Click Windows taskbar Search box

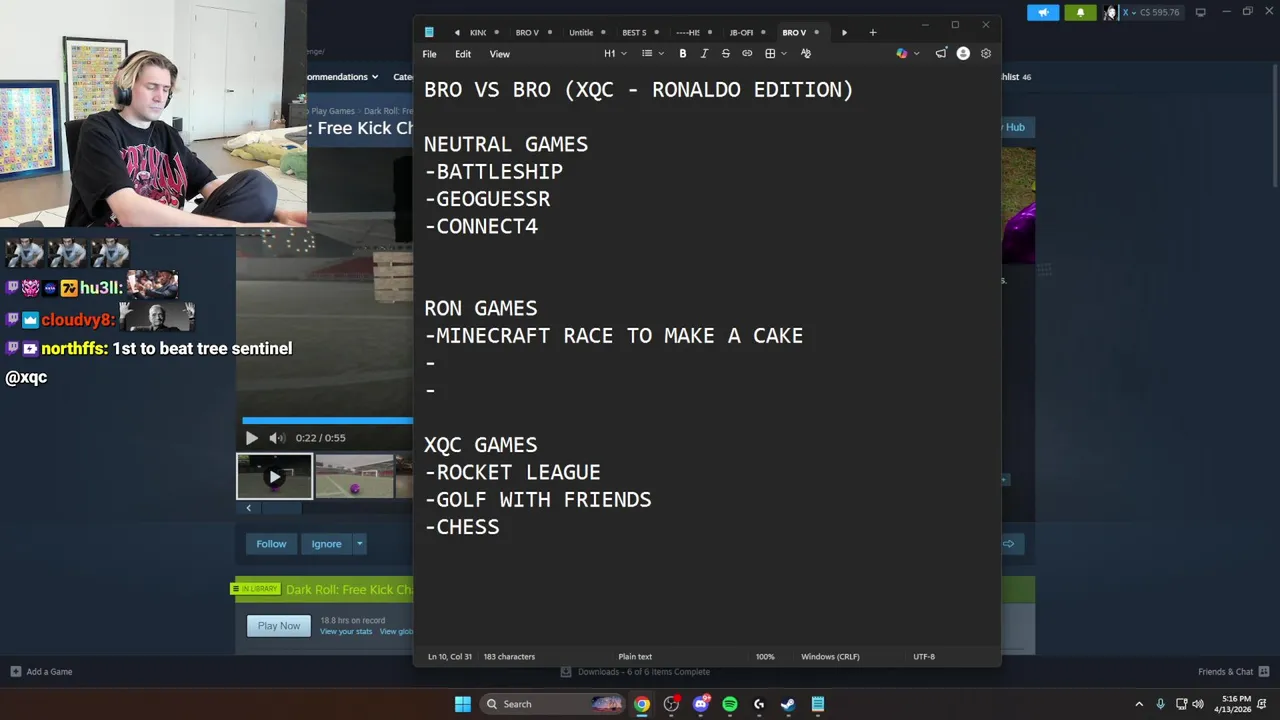tap(554, 704)
